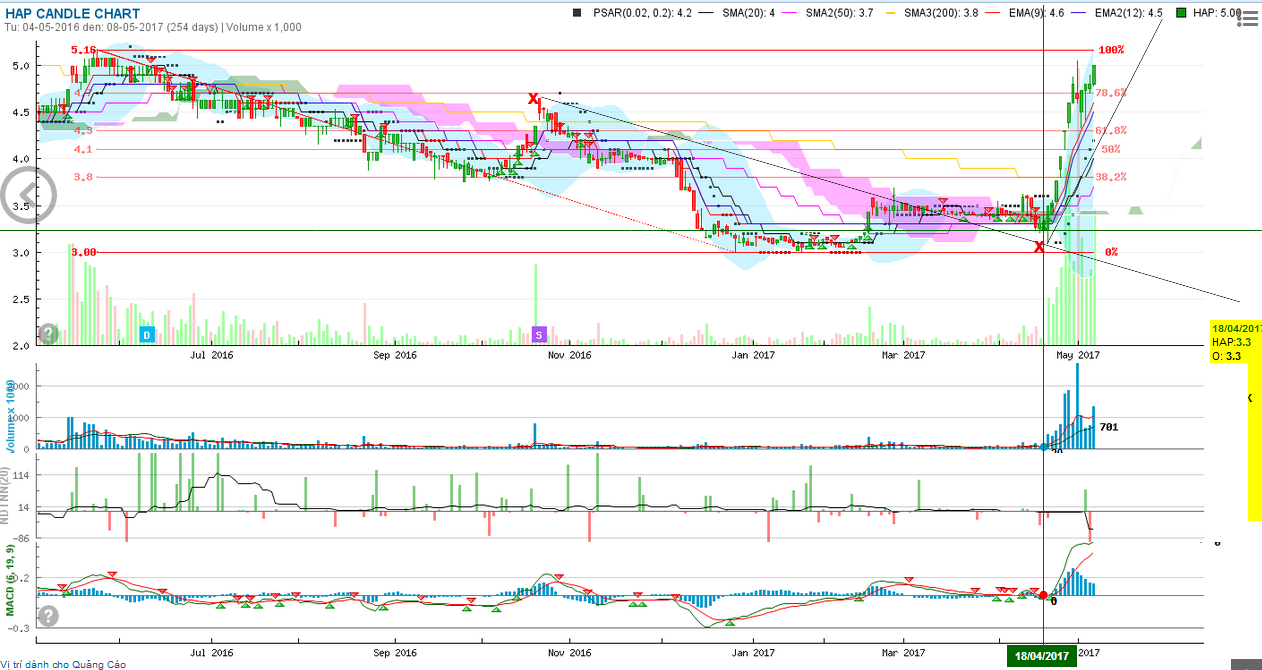The width and height of the screenshot is (1262, 670).
Task: Click the yellow 18/04/2017 HAP tooltip box
Action: point(1236,342)
